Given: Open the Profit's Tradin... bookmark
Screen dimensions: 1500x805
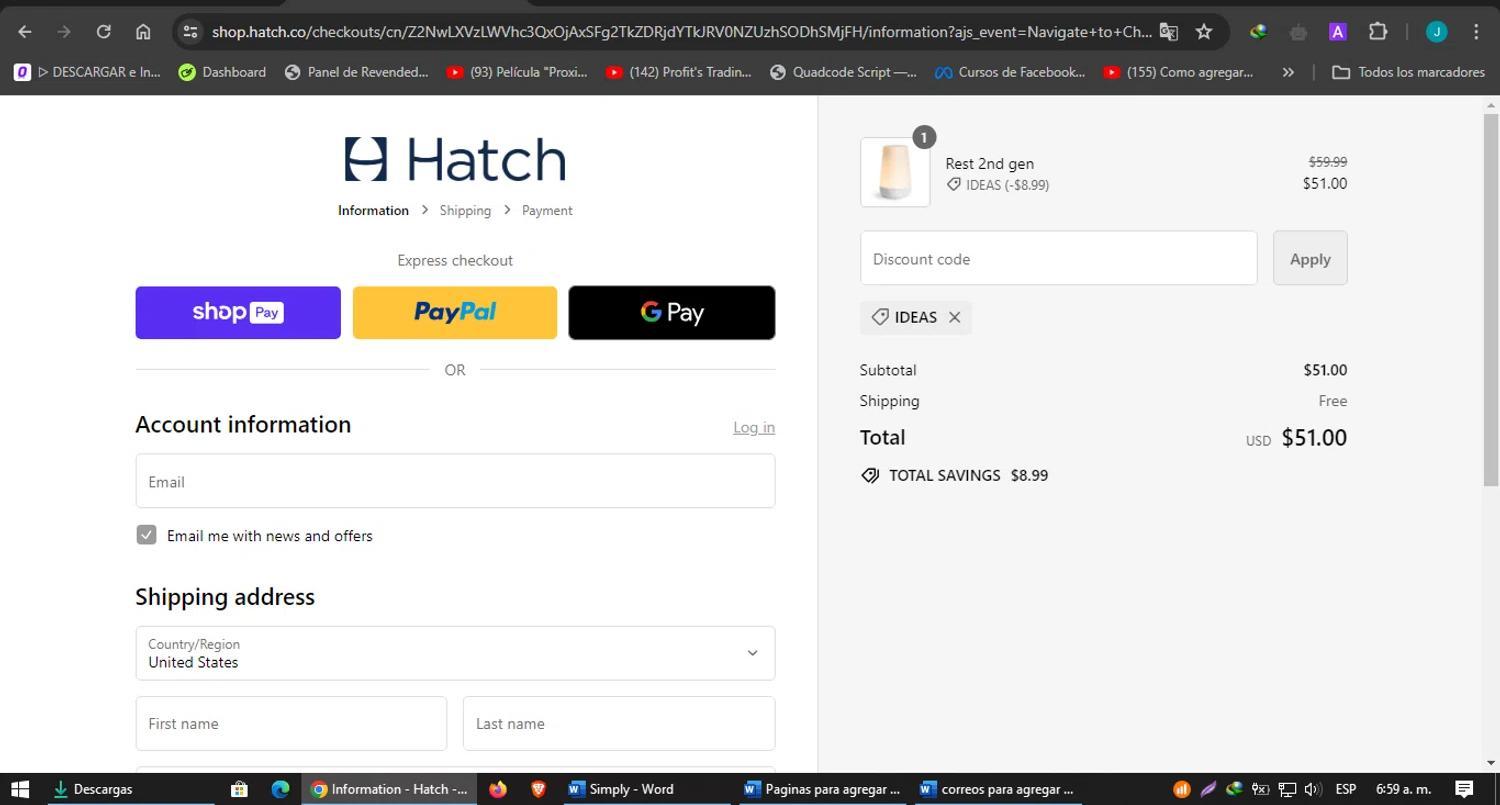Looking at the screenshot, I should click(x=679, y=72).
